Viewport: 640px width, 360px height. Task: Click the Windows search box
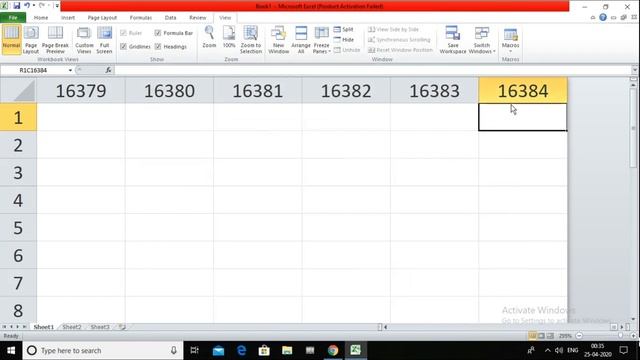click(102, 350)
